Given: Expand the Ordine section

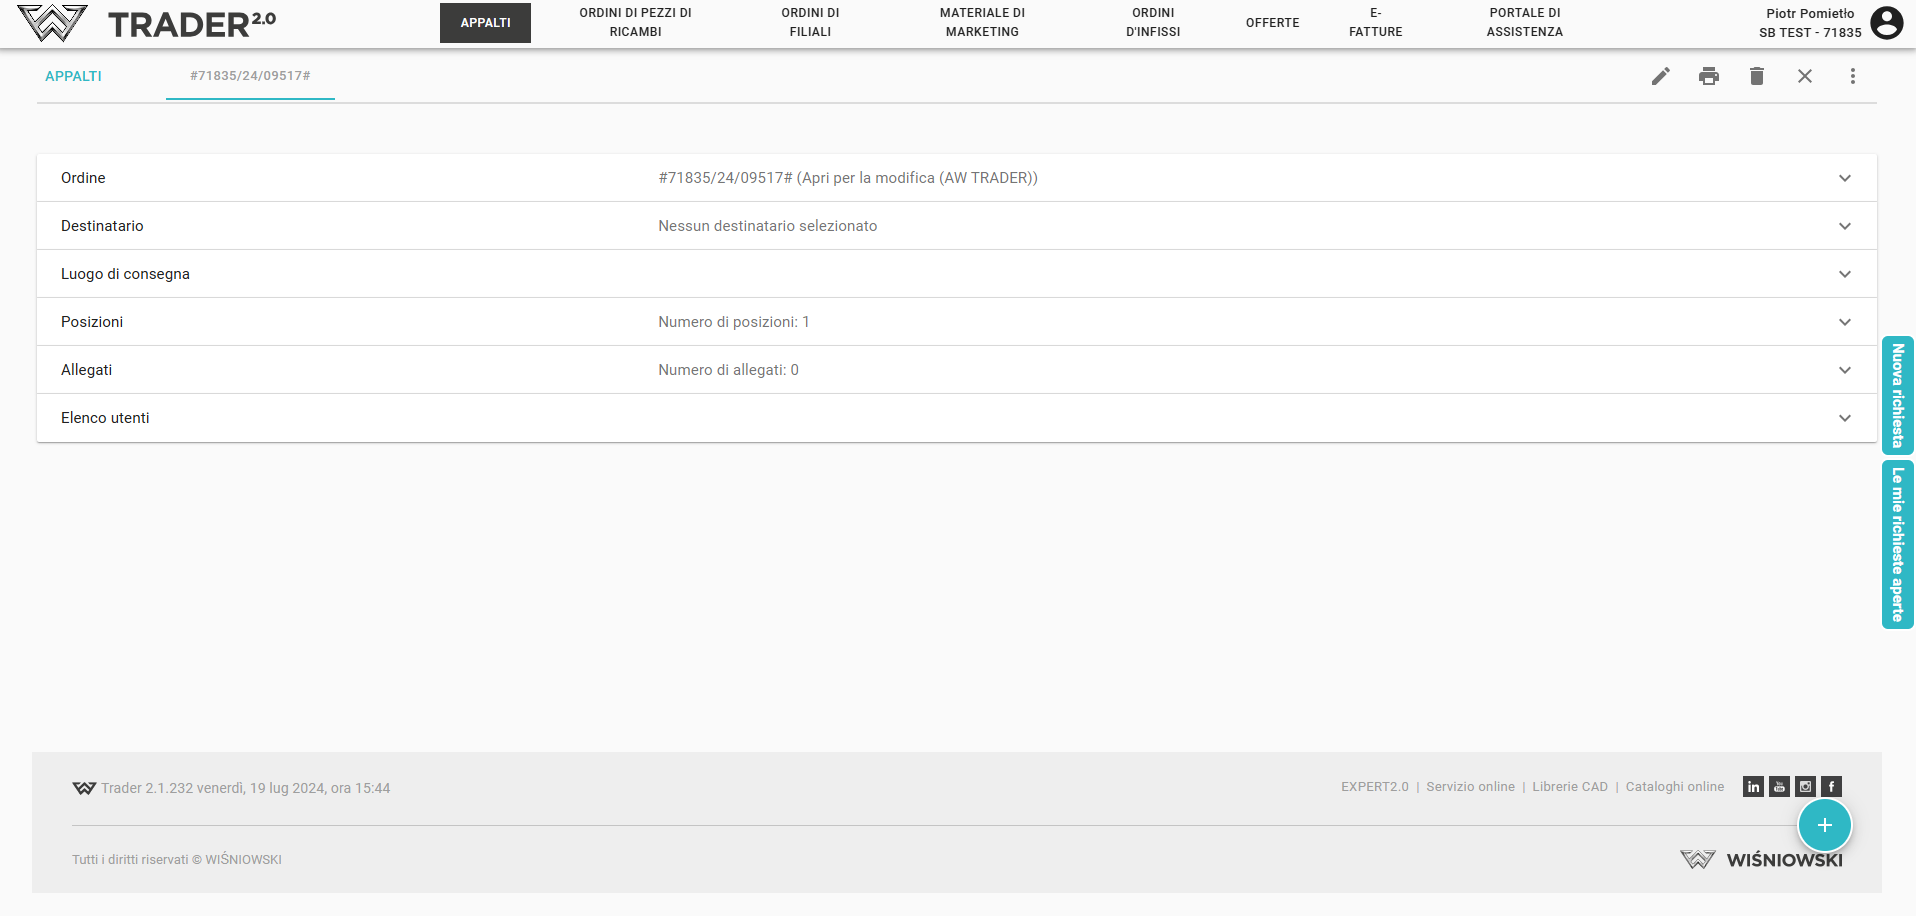Looking at the screenshot, I should click(x=1844, y=178).
